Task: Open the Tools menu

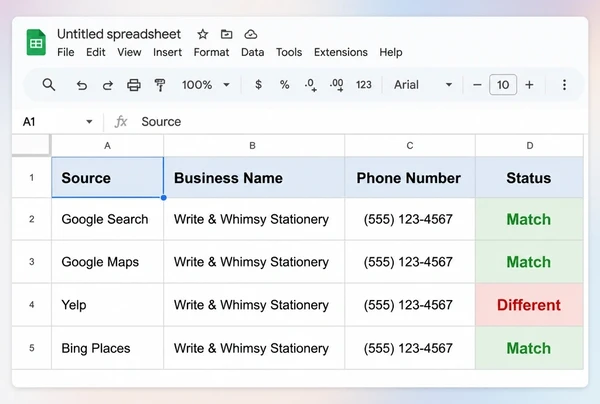Action: (289, 52)
